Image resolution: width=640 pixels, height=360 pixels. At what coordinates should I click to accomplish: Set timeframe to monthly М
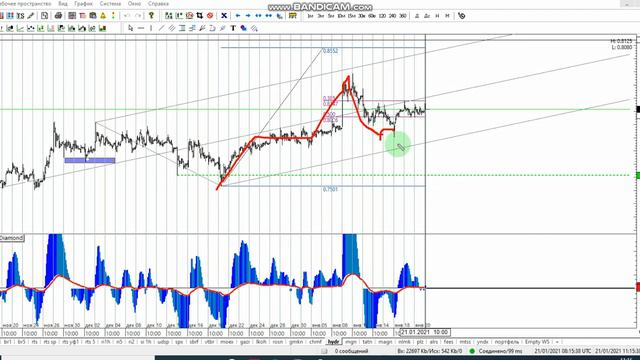[447, 16]
